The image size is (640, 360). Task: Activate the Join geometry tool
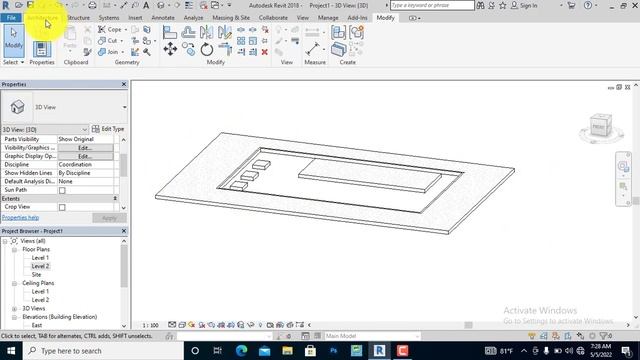pyautogui.click(x=110, y=52)
